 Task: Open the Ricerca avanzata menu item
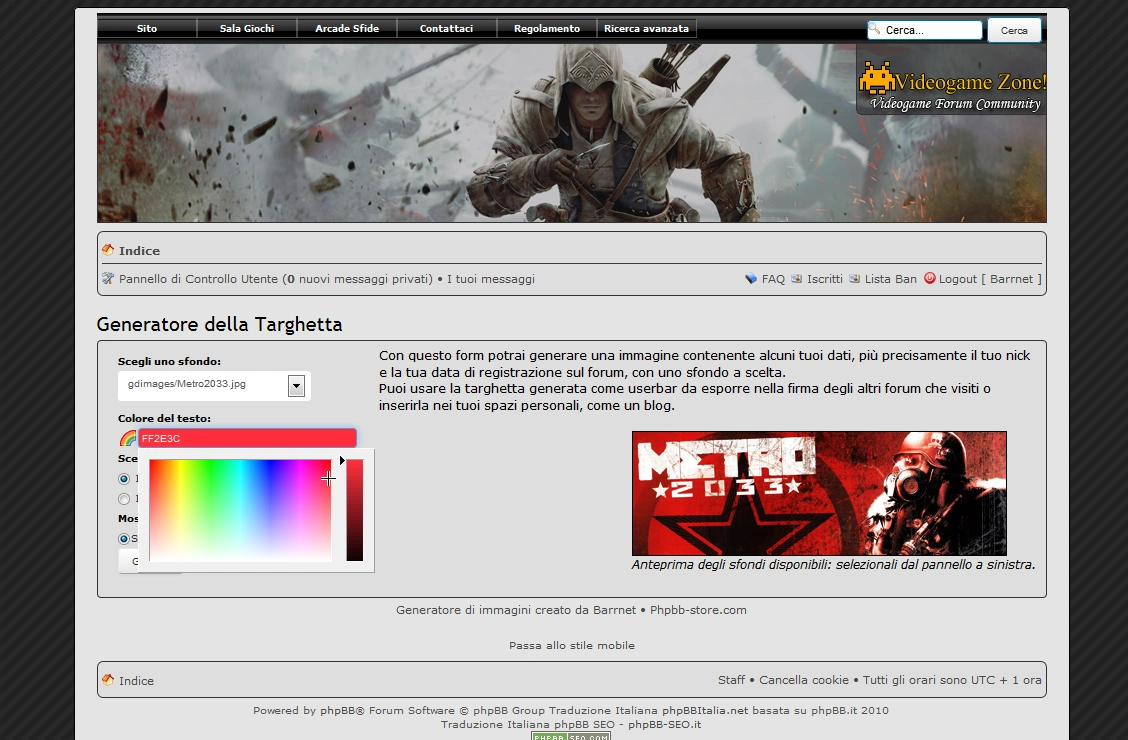(x=646, y=29)
